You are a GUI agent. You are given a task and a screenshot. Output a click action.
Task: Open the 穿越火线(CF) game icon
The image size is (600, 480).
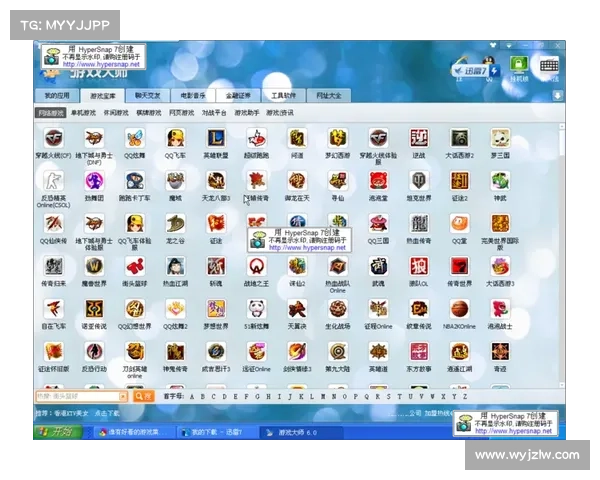[54, 139]
